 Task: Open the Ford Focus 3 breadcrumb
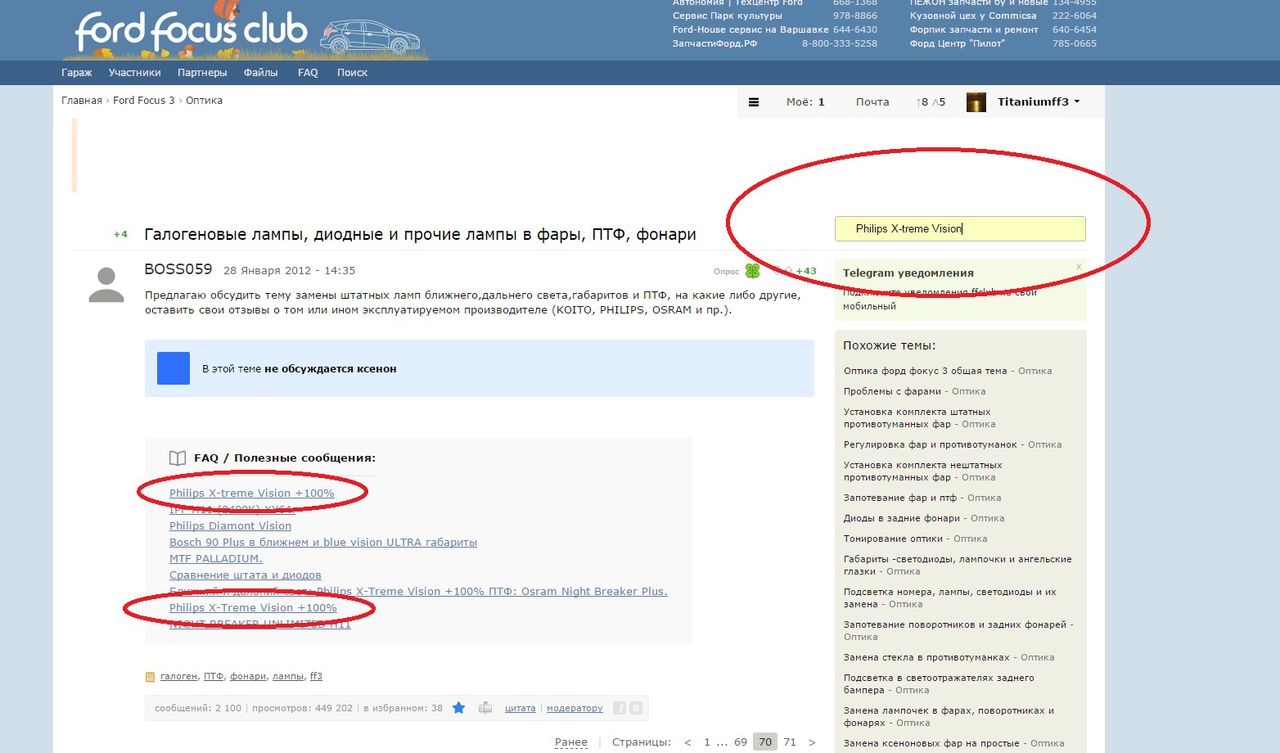(x=144, y=101)
